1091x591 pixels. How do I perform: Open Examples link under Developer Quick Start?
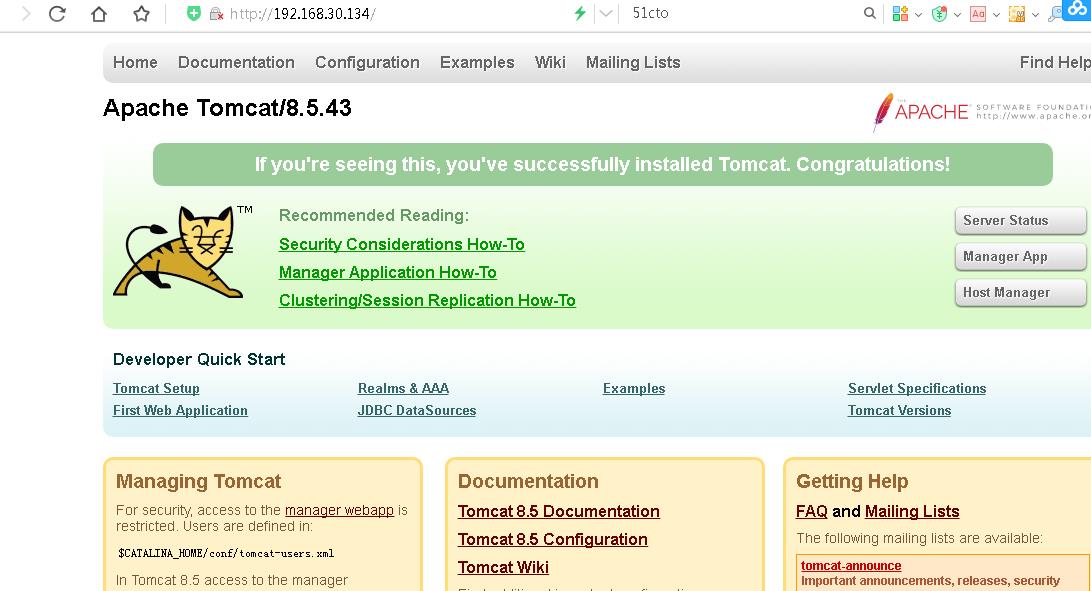634,388
